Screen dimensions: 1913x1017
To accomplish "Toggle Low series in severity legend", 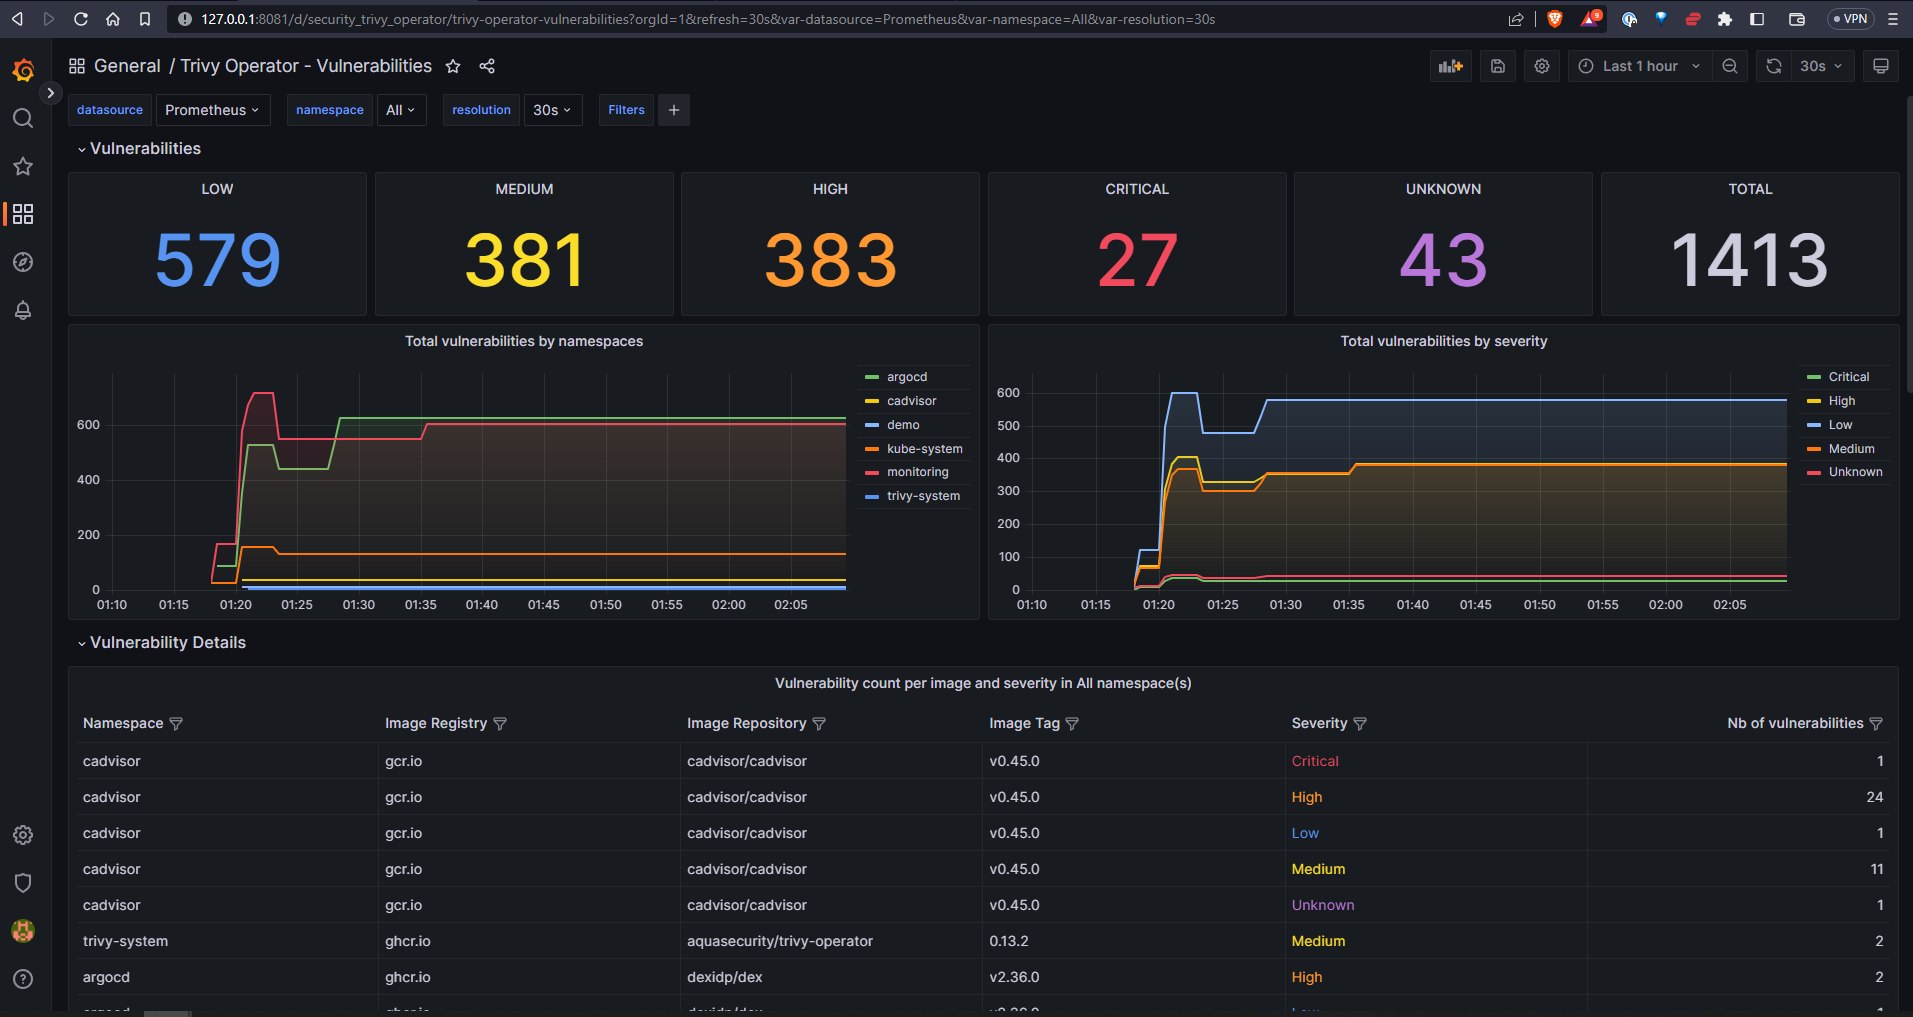I will point(1840,425).
